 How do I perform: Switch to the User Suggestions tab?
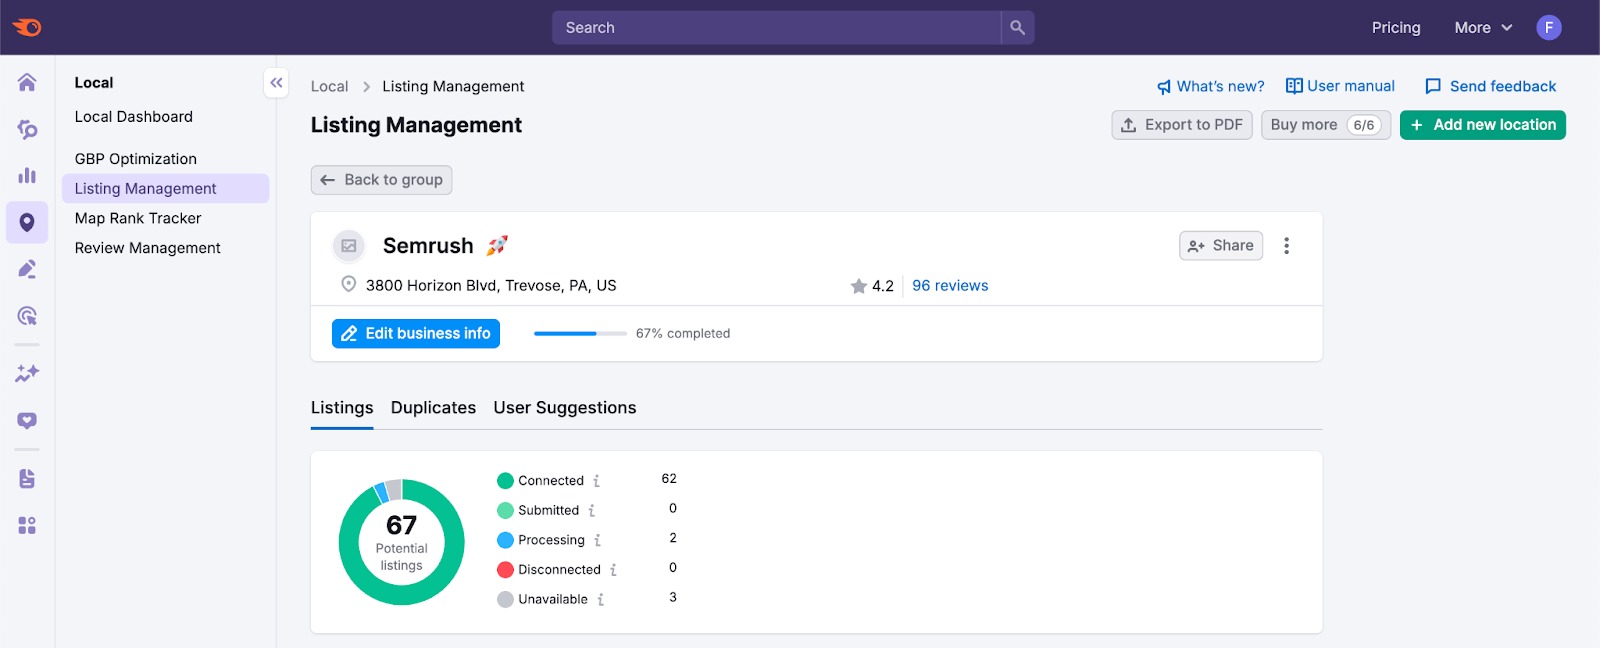[564, 408]
